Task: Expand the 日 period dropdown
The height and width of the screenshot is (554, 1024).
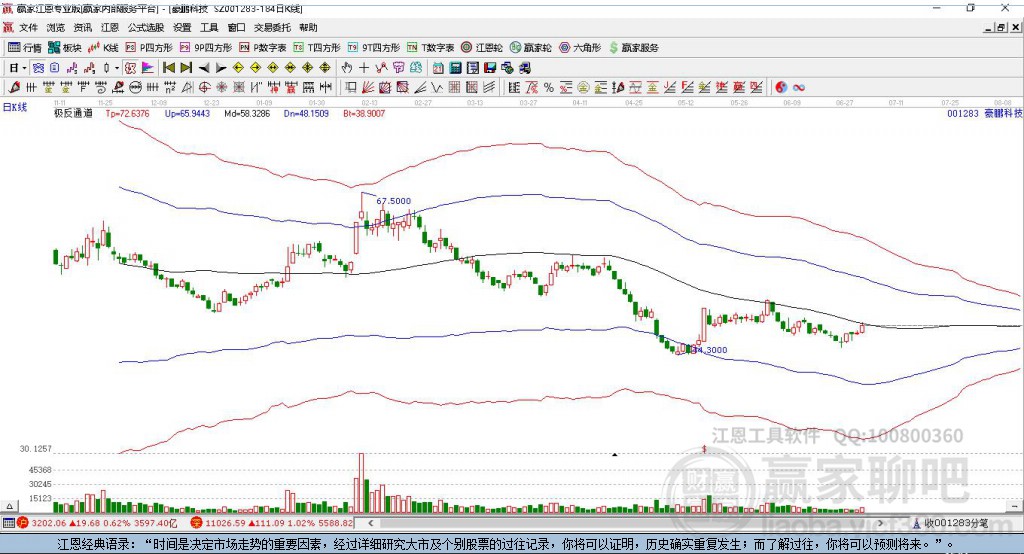Action: click(24, 68)
